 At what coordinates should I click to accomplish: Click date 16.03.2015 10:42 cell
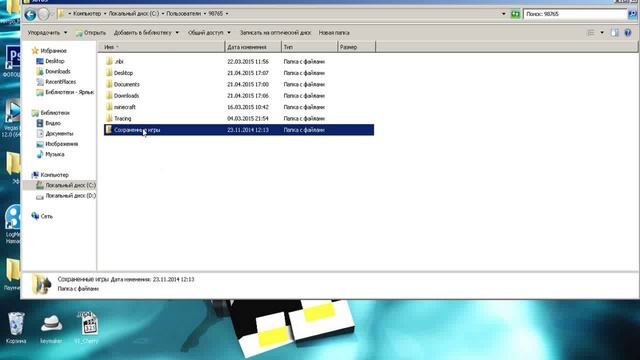coord(248,107)
